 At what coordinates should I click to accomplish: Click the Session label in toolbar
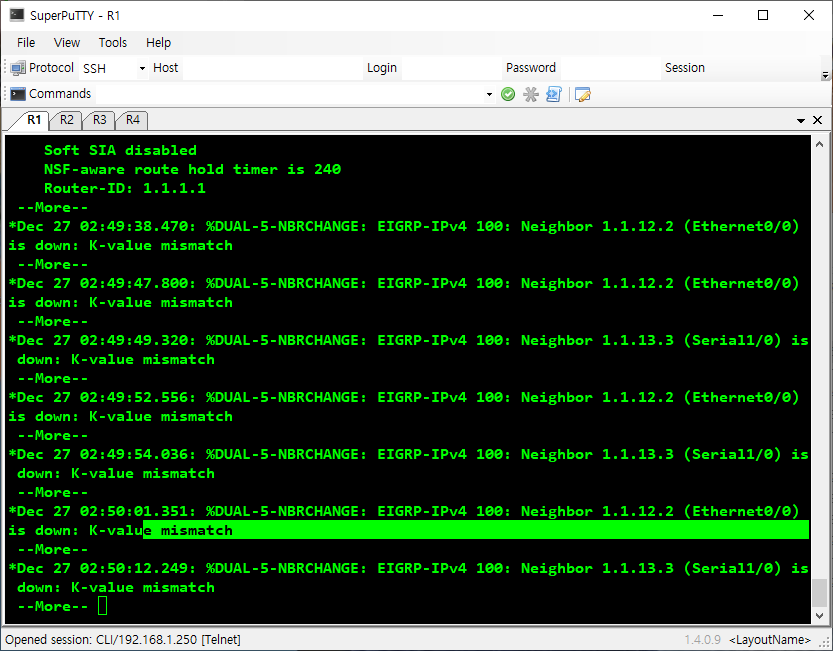685,68
